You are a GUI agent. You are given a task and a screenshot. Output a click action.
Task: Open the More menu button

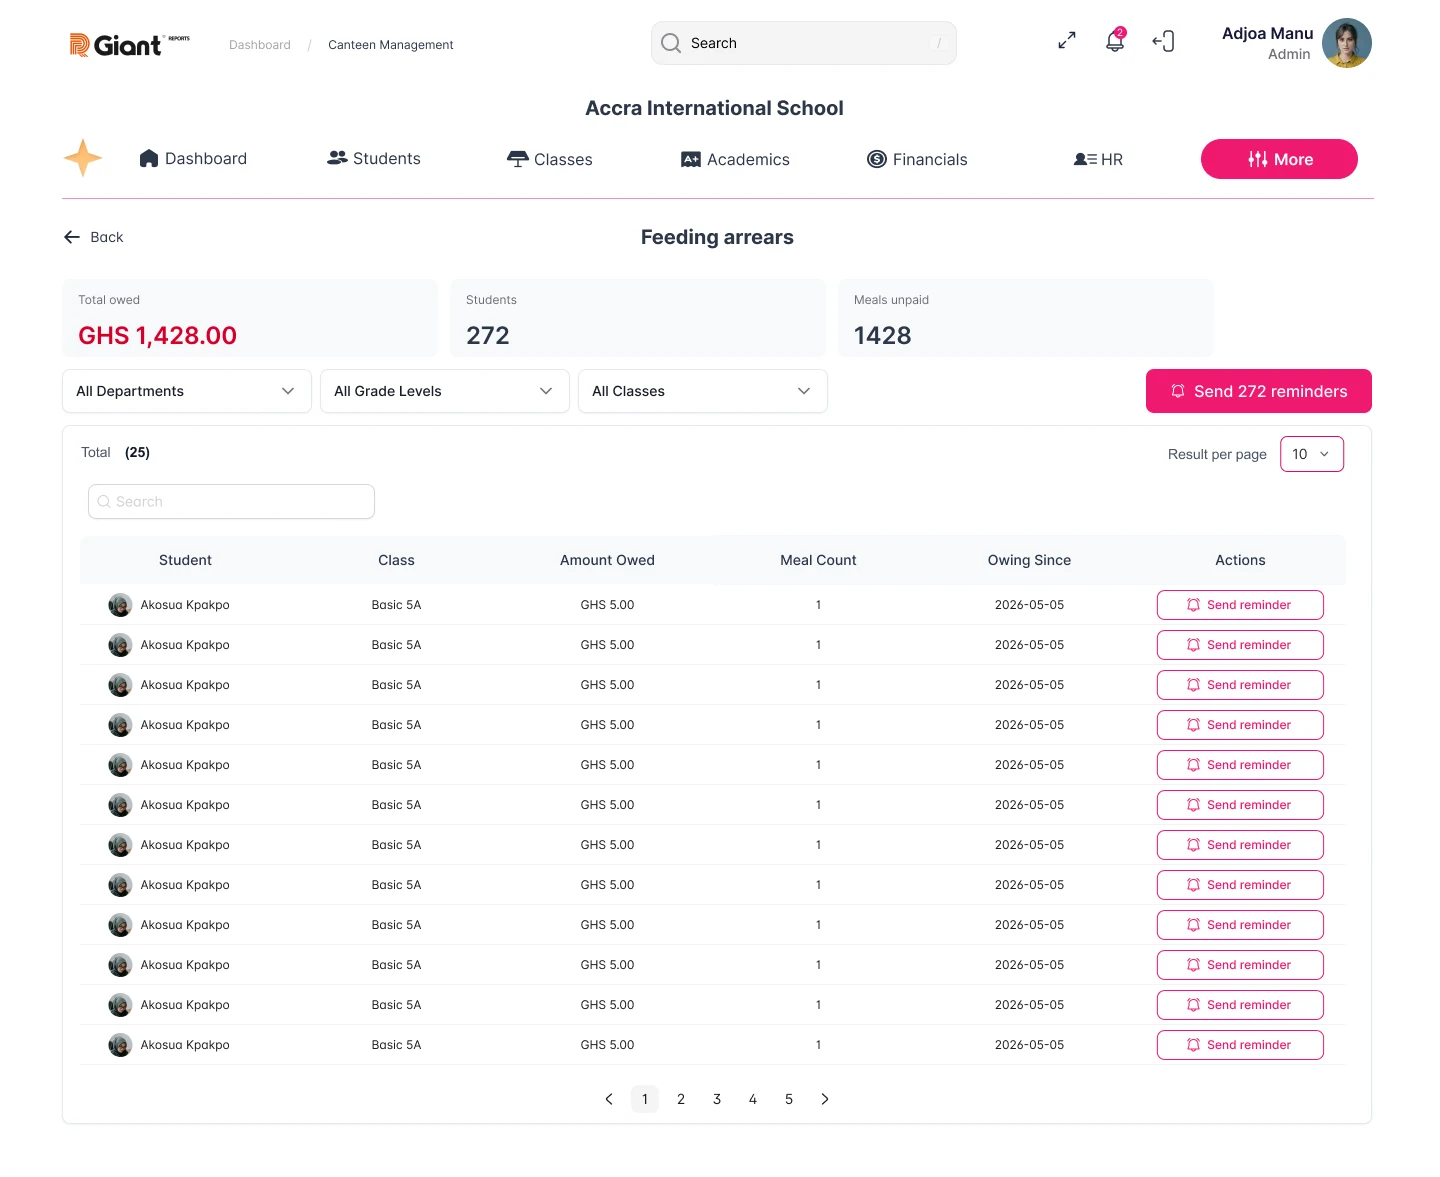[1279, 159]
